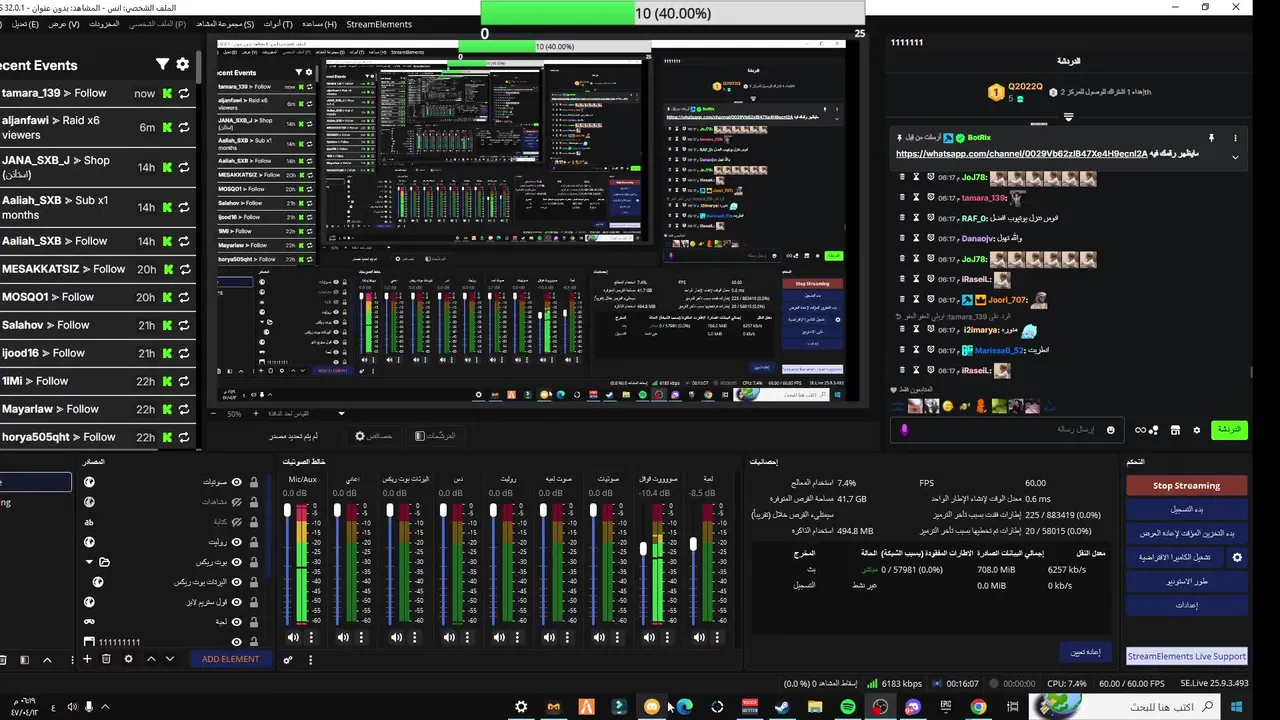Viewport: 1280px width, 720px height.
Task: Toggle lock on لعبة source
Action: click(253, 622)
